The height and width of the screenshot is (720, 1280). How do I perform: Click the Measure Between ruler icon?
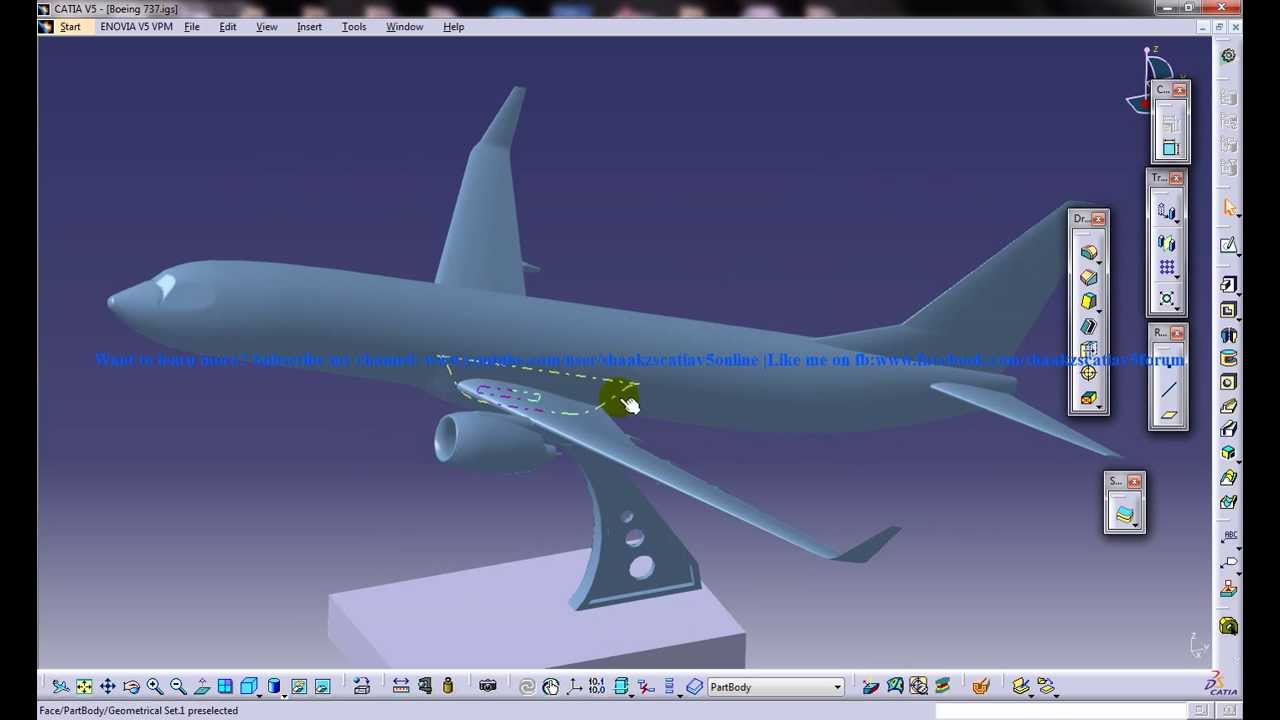tap(401, 687)
